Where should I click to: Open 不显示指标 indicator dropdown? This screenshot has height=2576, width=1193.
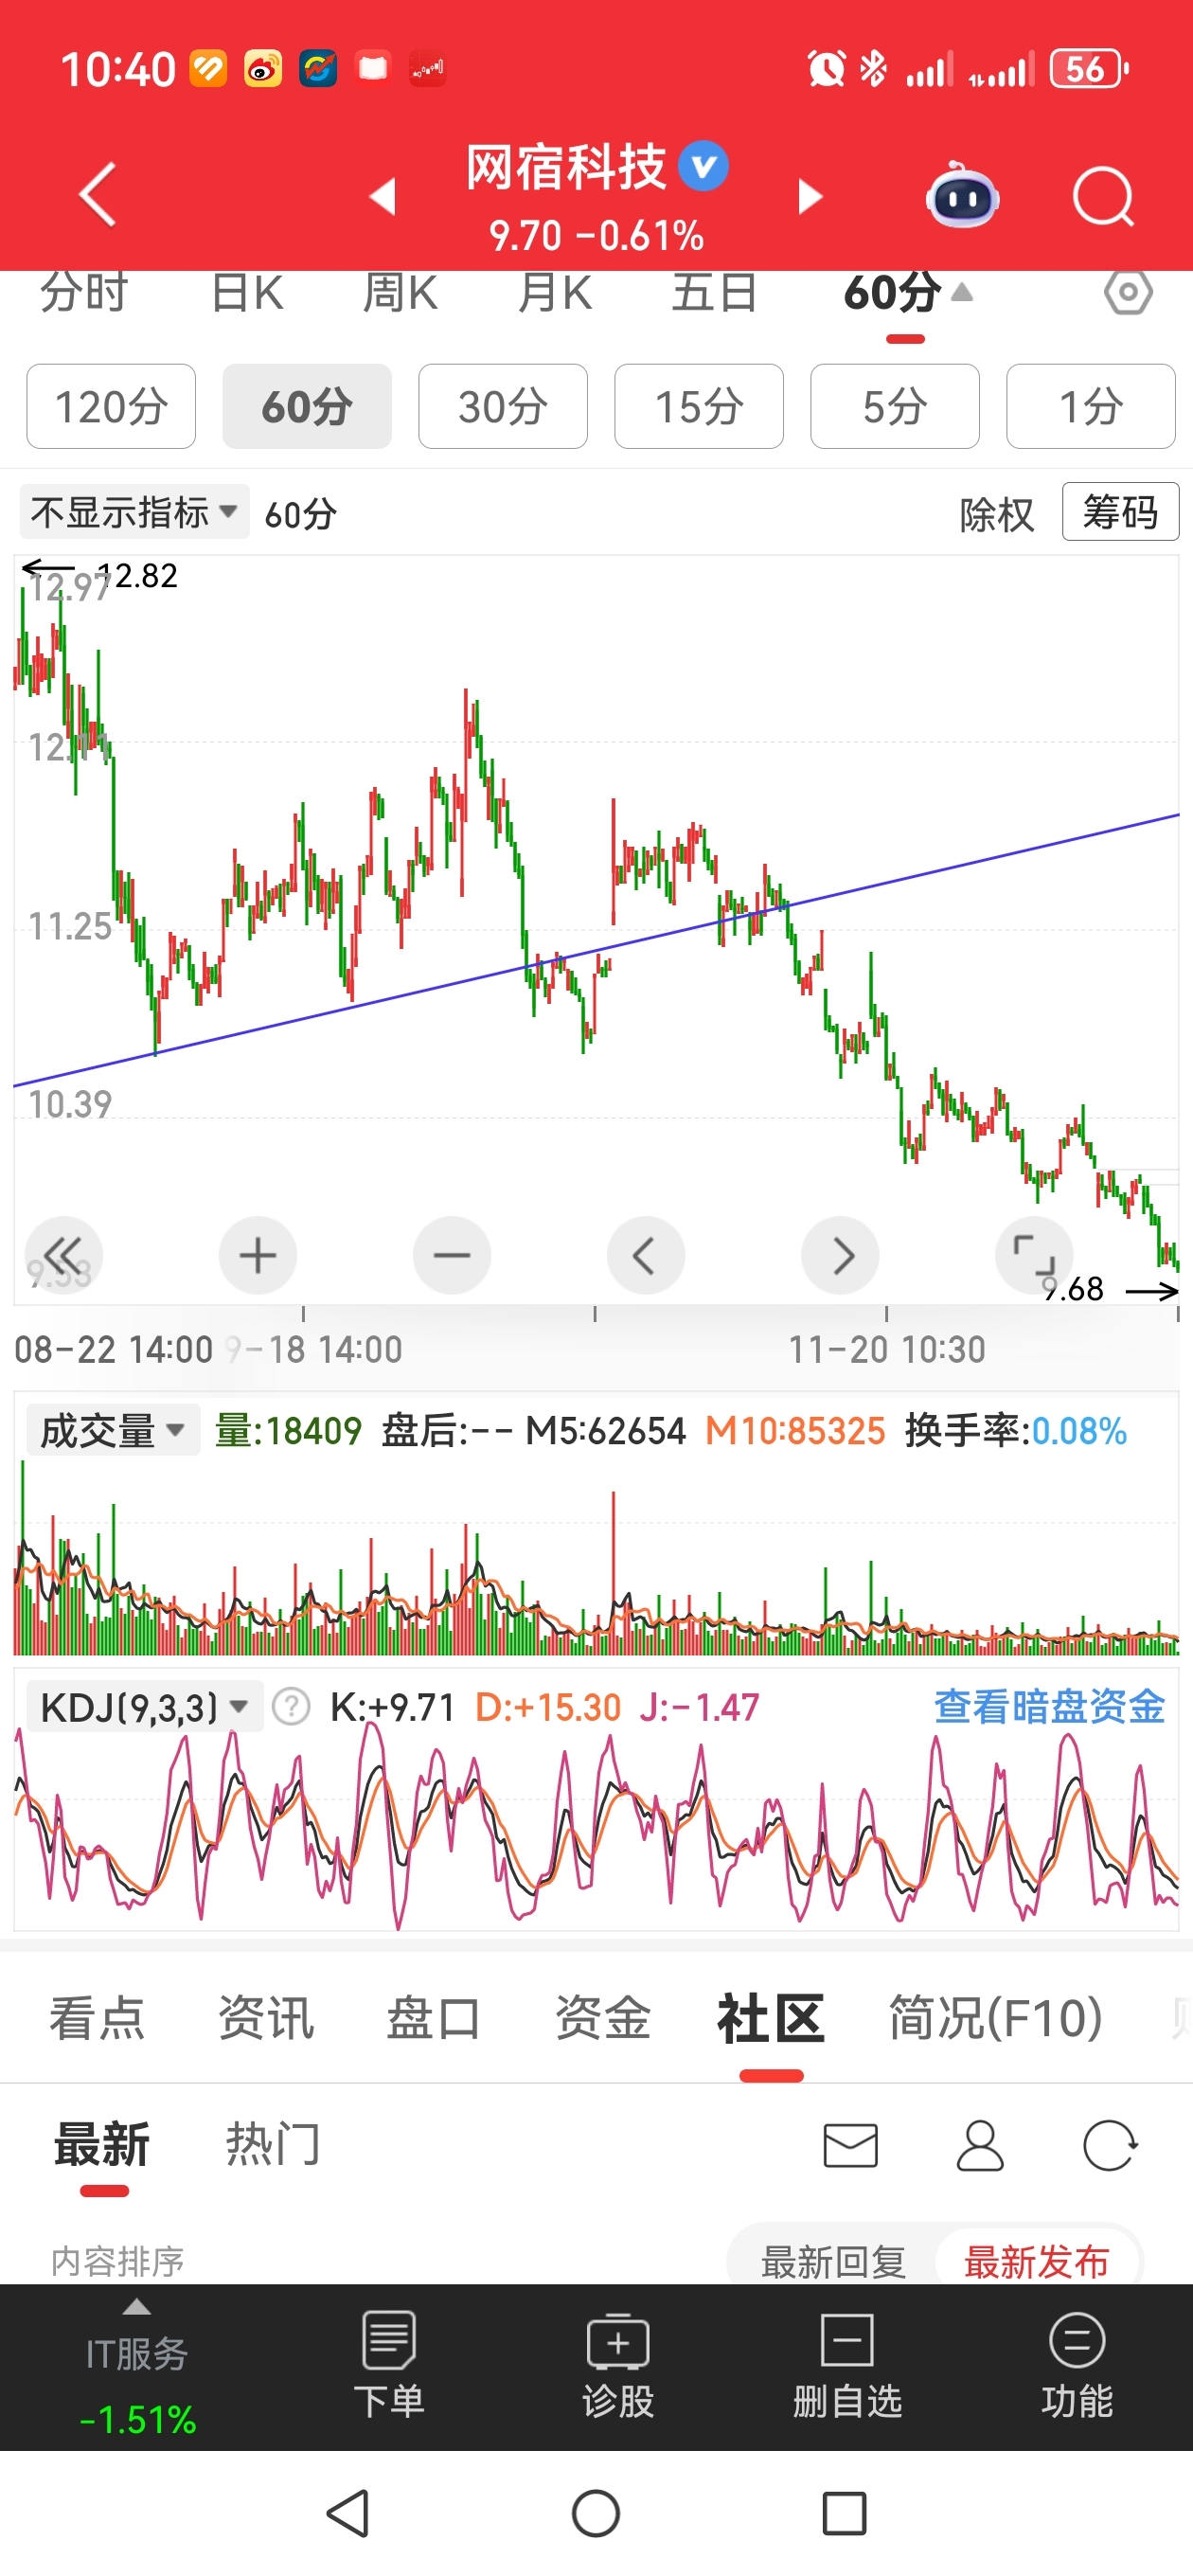[x=134, y=512]
